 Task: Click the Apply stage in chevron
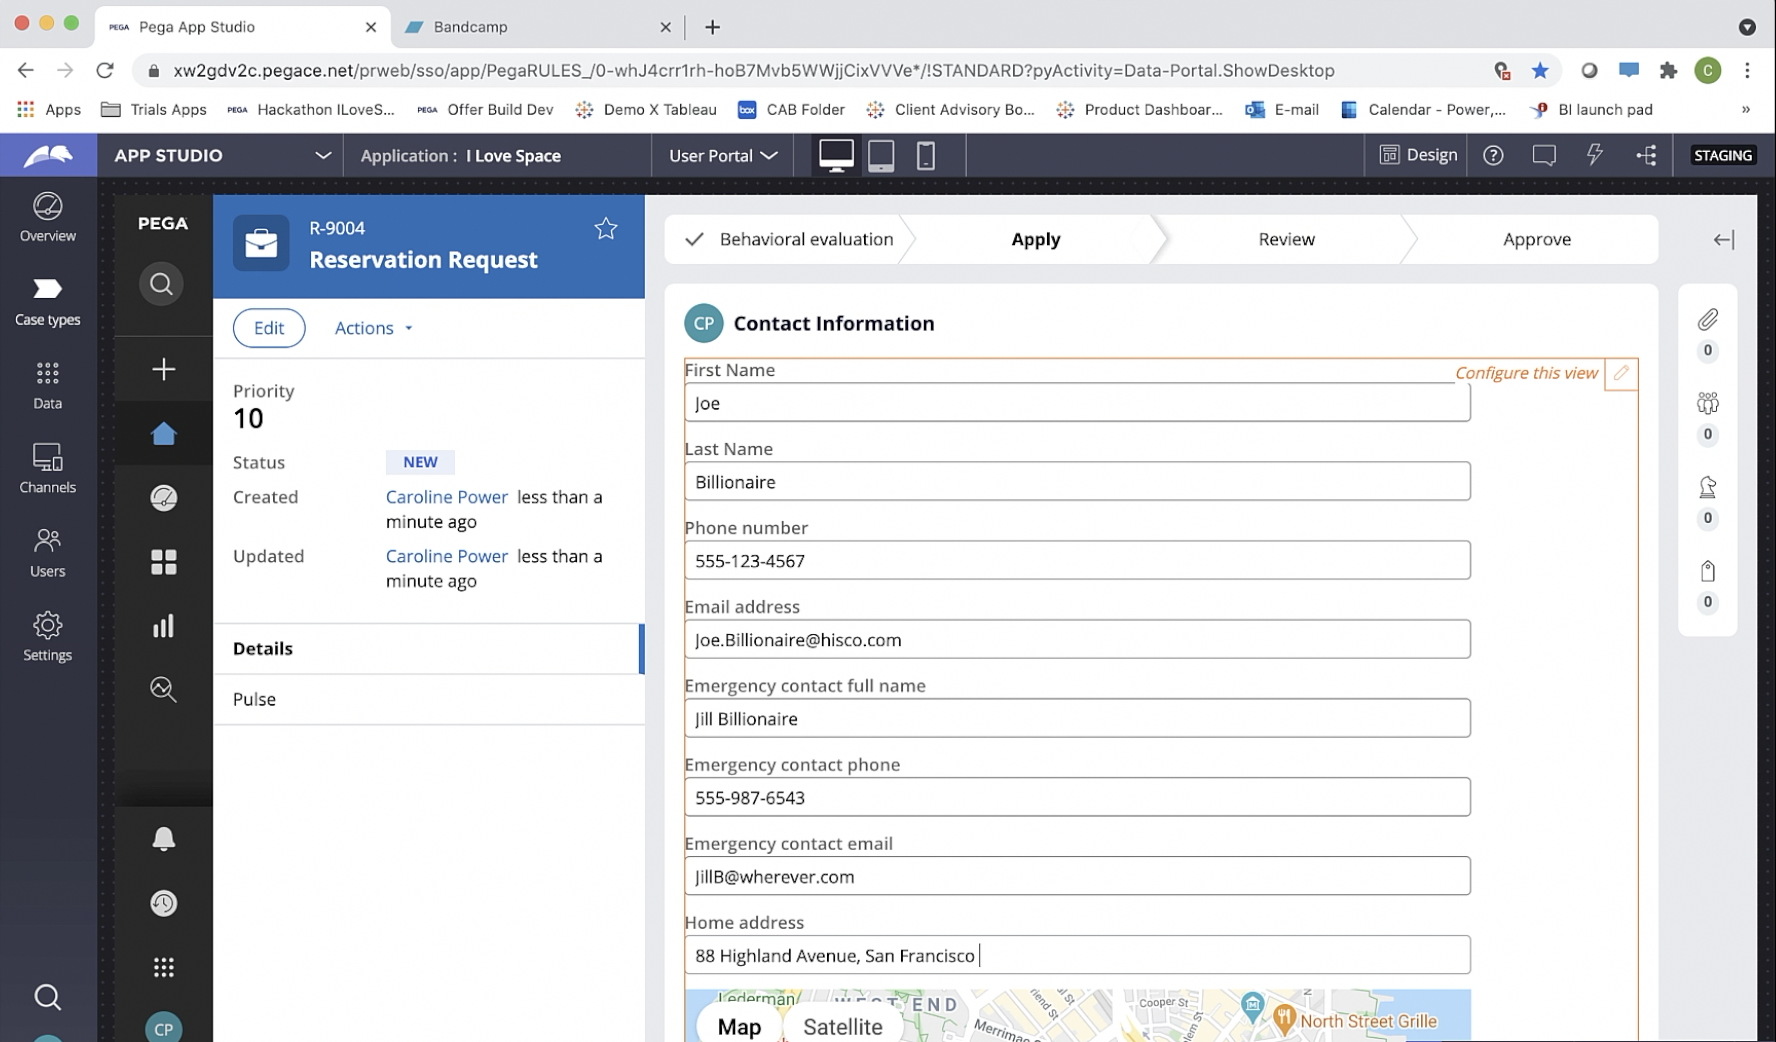pyautogui.click(x=1035, y=239)
